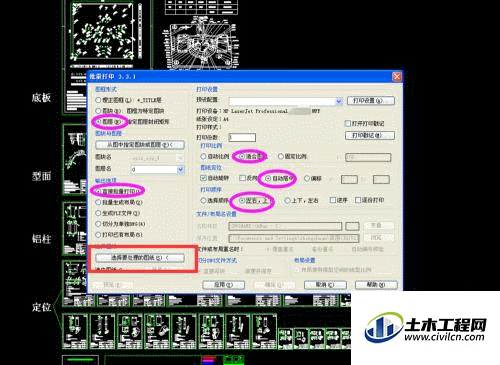Click the Y offset input box
Screen dimensions: 500x365
tap(381, 180)
